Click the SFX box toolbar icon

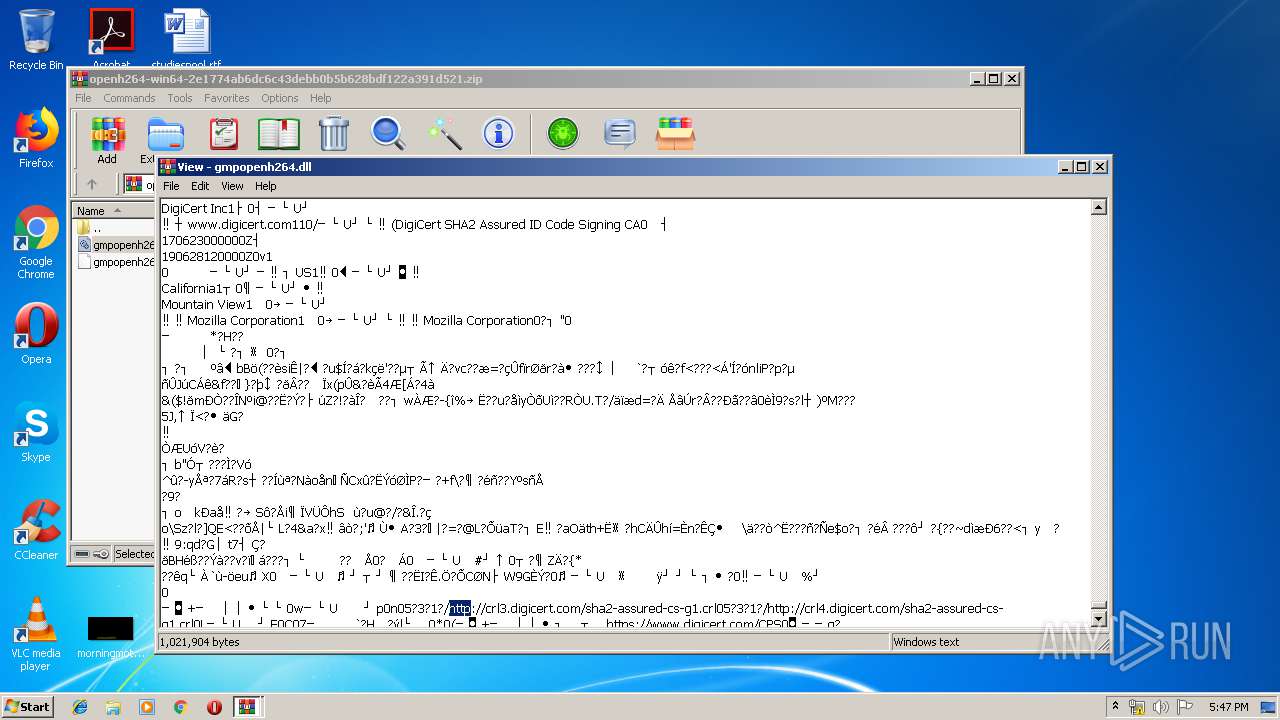click(x=675, y=133)
